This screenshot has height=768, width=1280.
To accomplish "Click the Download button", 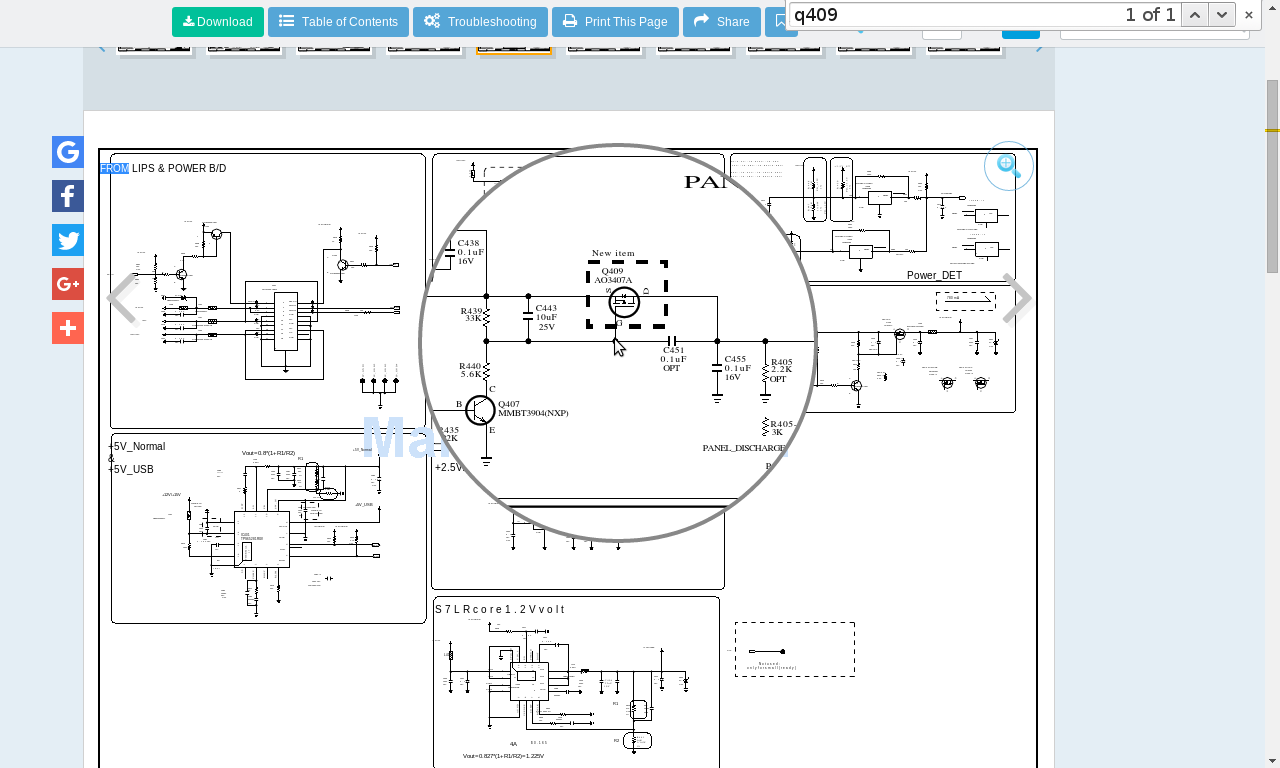I will [218, 22].
